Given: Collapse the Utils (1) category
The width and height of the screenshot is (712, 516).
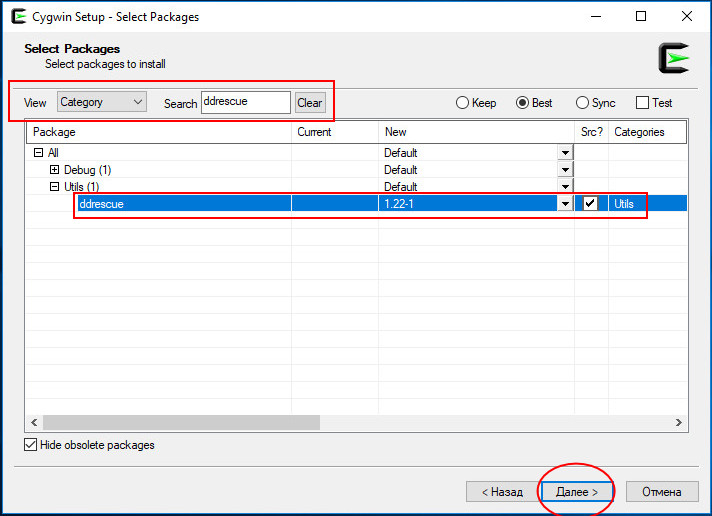Looking at the screenshot, I should 54,186.
